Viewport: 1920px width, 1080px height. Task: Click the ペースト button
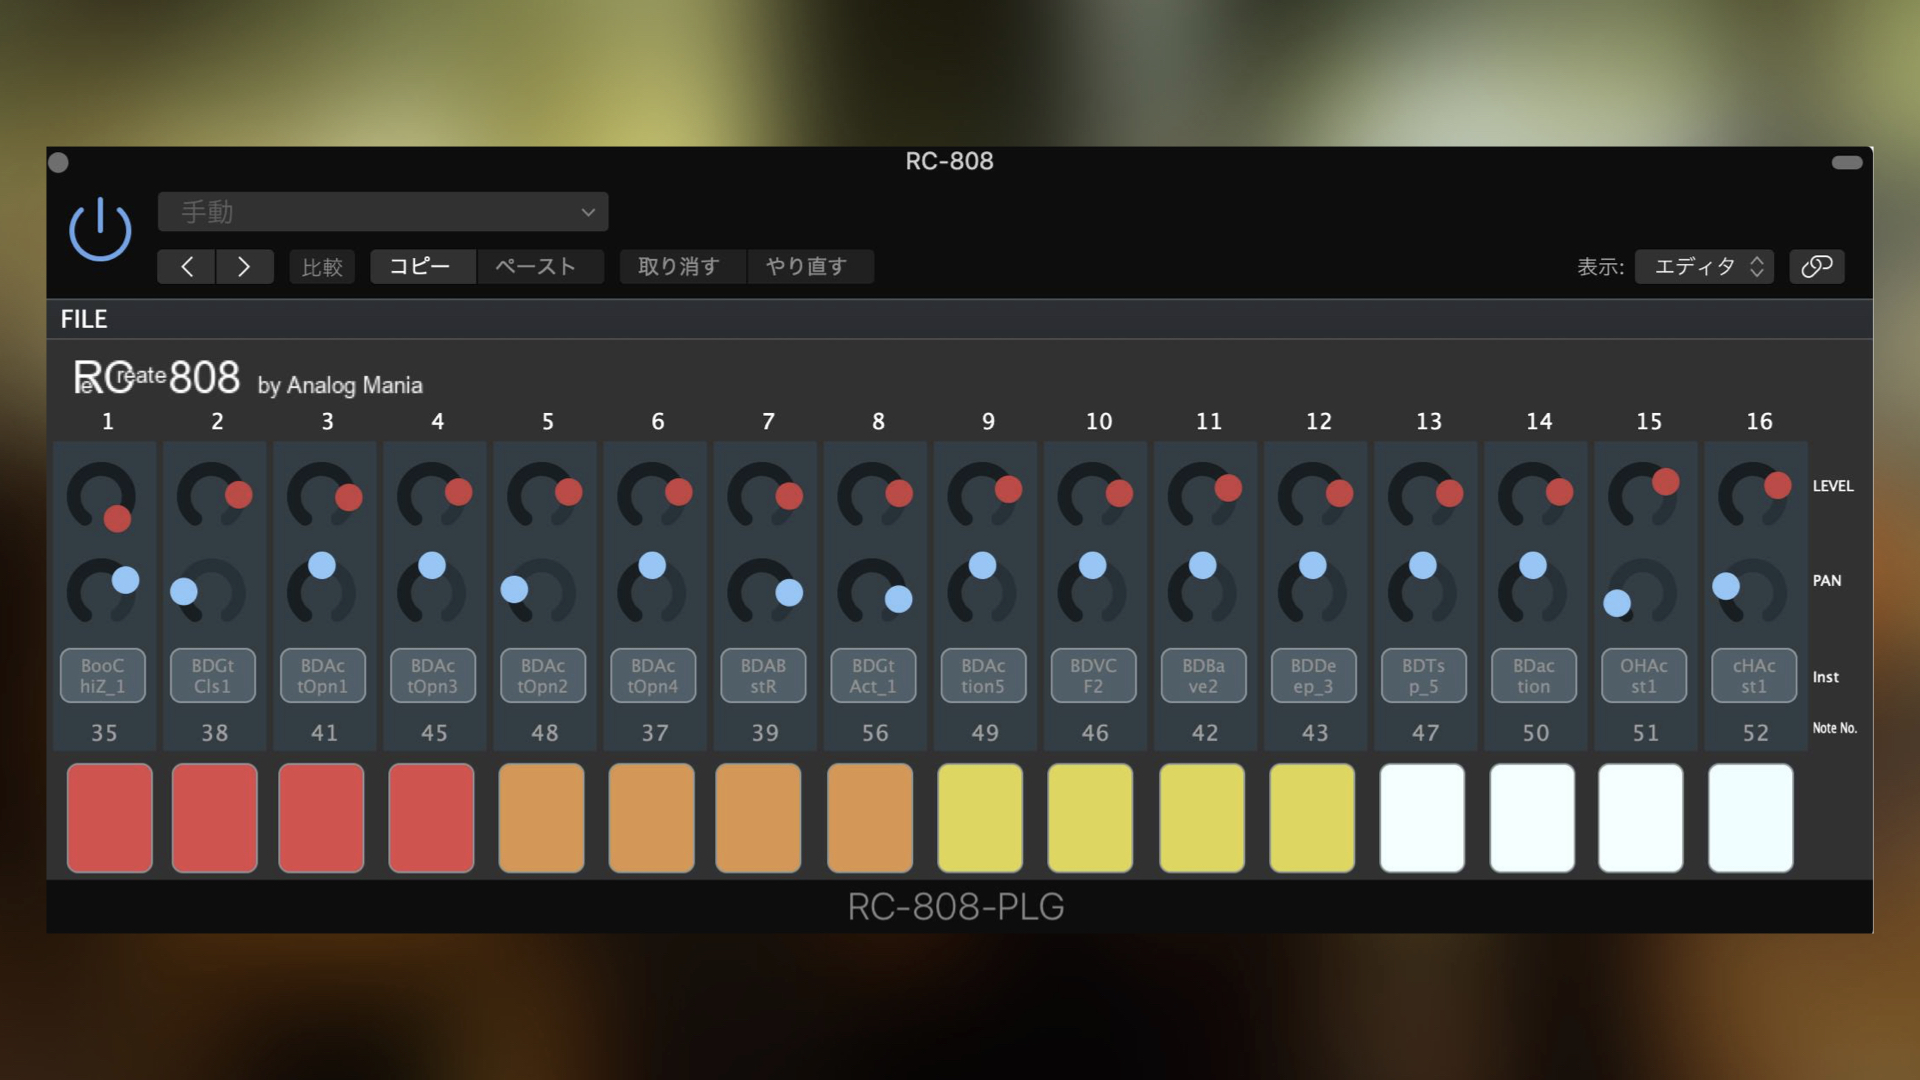(x=536, y=266)
